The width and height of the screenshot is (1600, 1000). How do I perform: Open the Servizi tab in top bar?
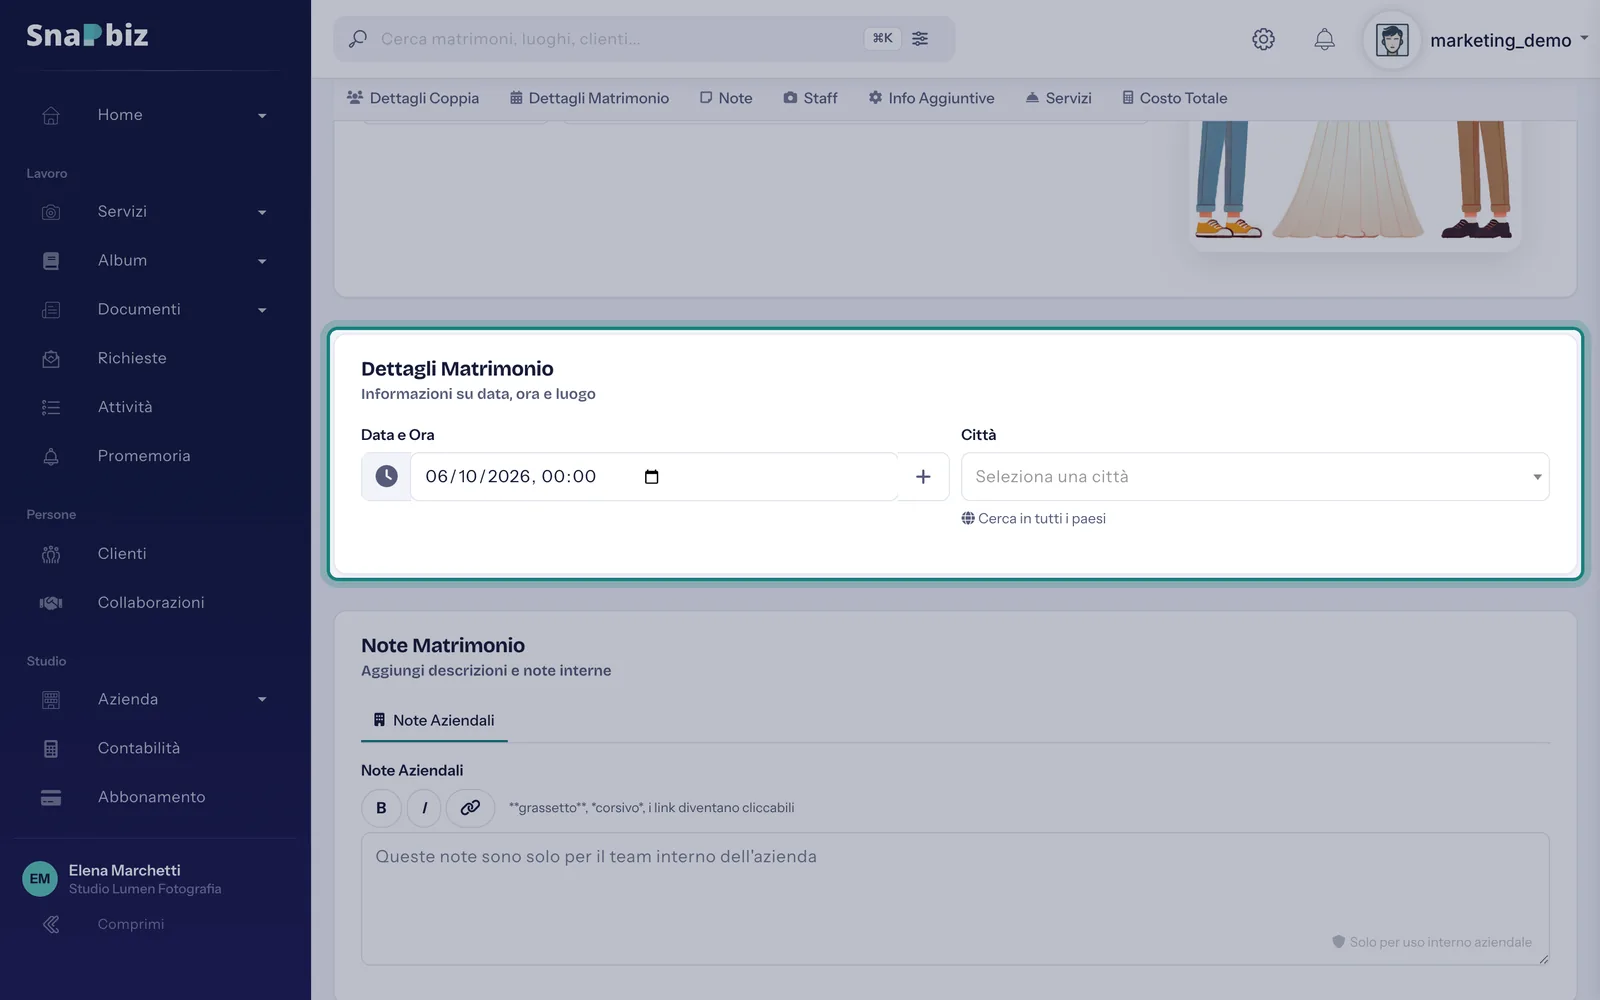(x=1058, y=98)
